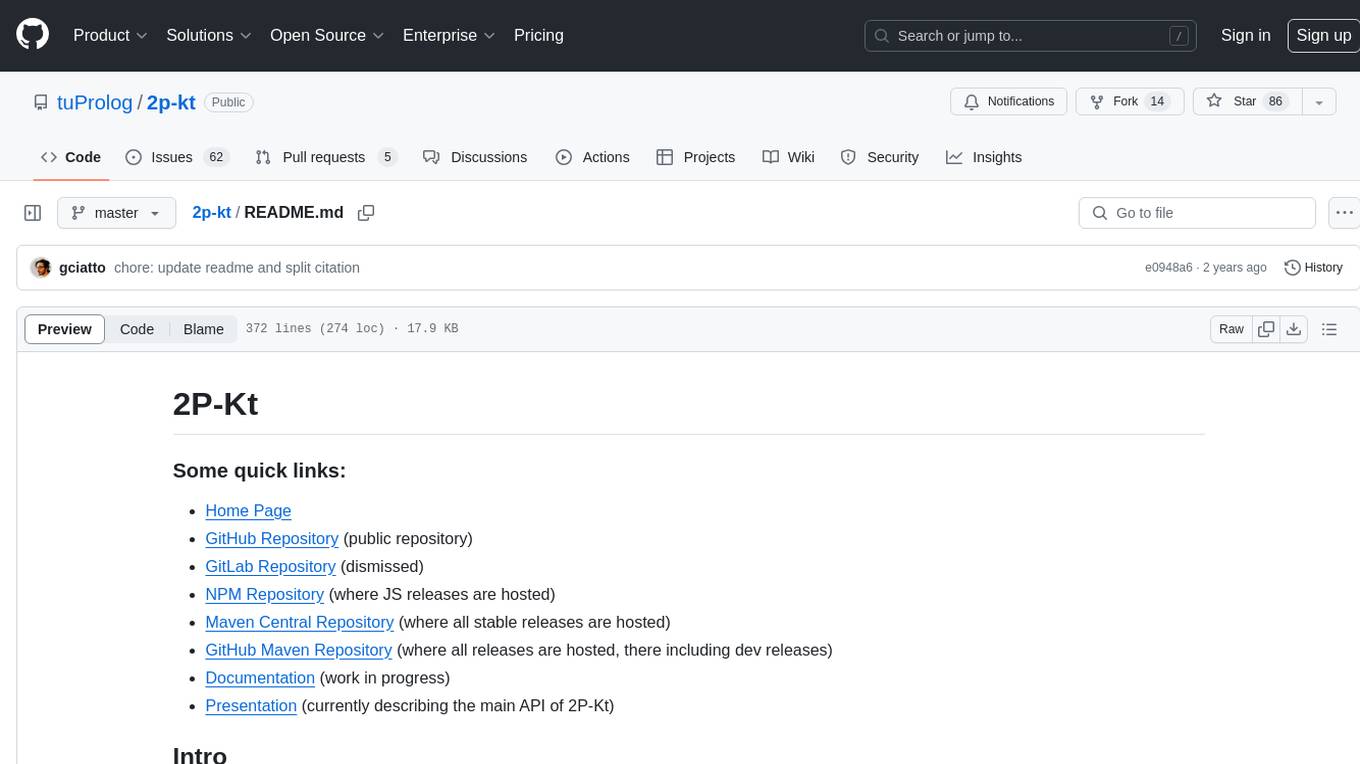Viewport: 1360px width, 764px height.
Task: Switch to the Insights tab
Action: [x=984, y=157]
